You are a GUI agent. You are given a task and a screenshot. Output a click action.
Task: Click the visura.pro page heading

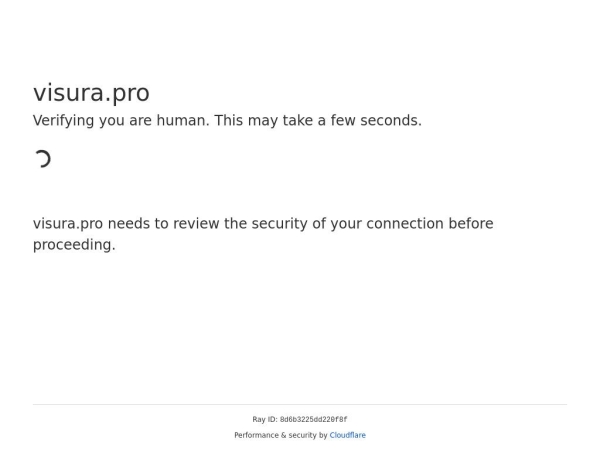pyautogui.click(x=91, y=93)
